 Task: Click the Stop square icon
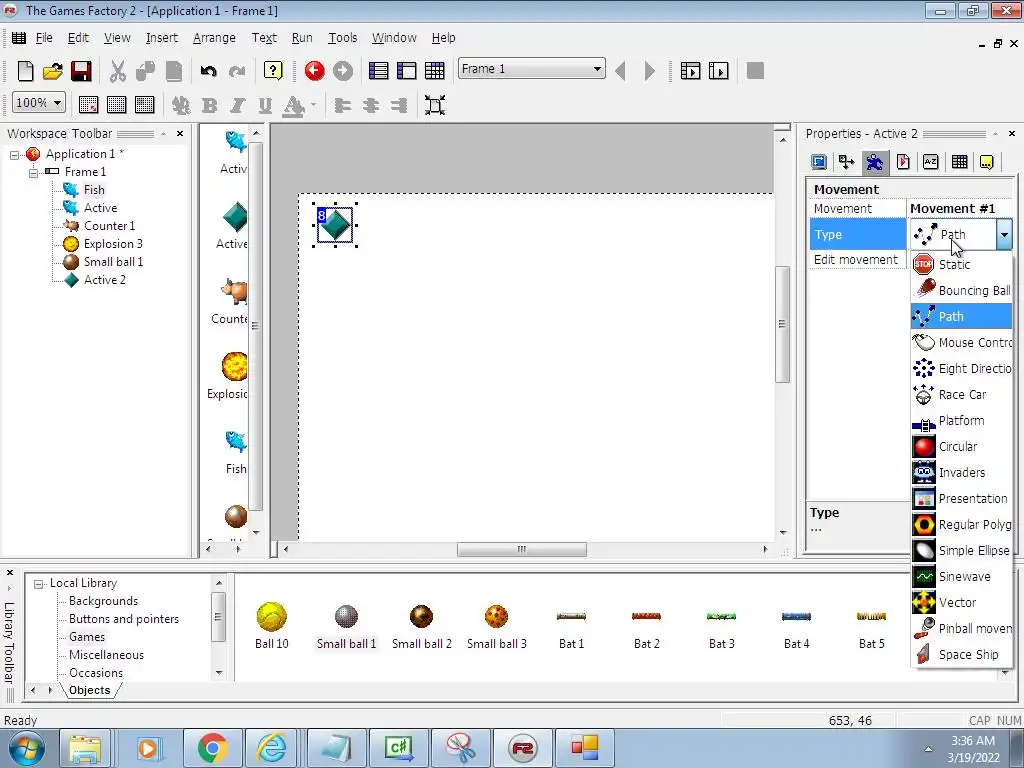click(755, 71)
